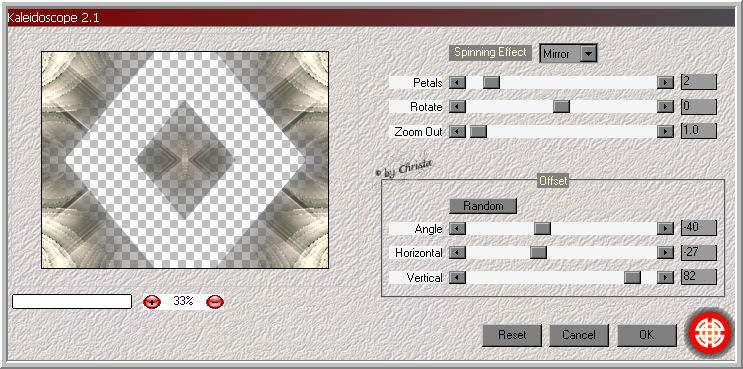The height and width of the screenshot is (369, 743).
Task: Click the Horizontal slider left arrow
Action: tap(457, 253)
